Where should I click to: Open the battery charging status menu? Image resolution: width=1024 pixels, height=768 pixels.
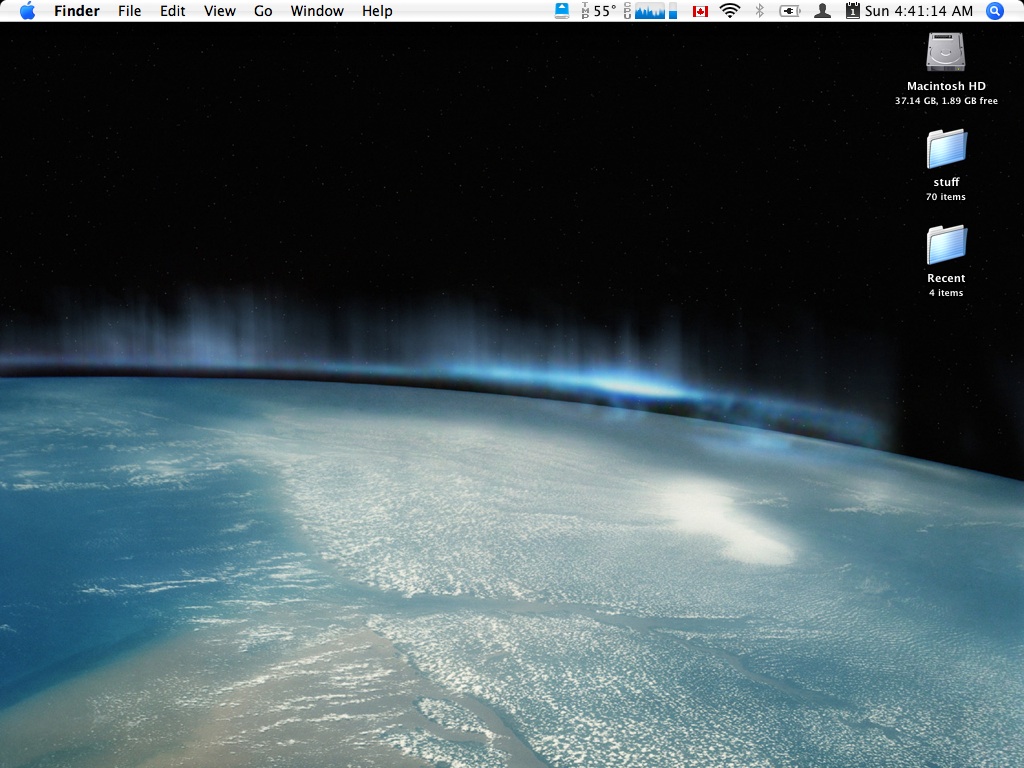point(790,11)
